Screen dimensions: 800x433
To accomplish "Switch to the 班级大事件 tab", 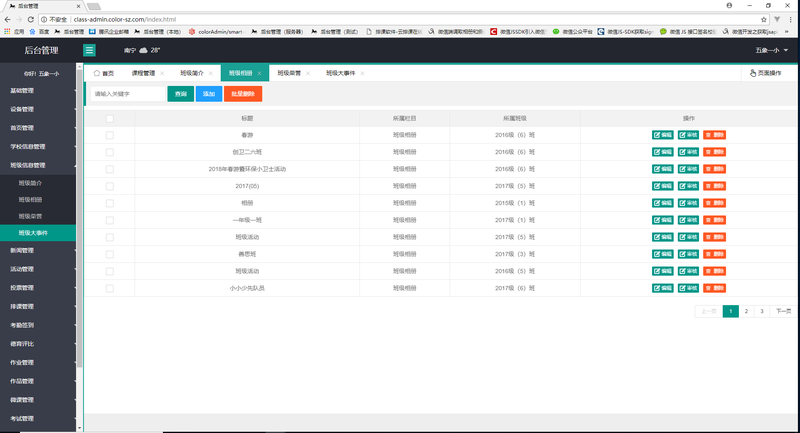I will [x=341, y=73].
